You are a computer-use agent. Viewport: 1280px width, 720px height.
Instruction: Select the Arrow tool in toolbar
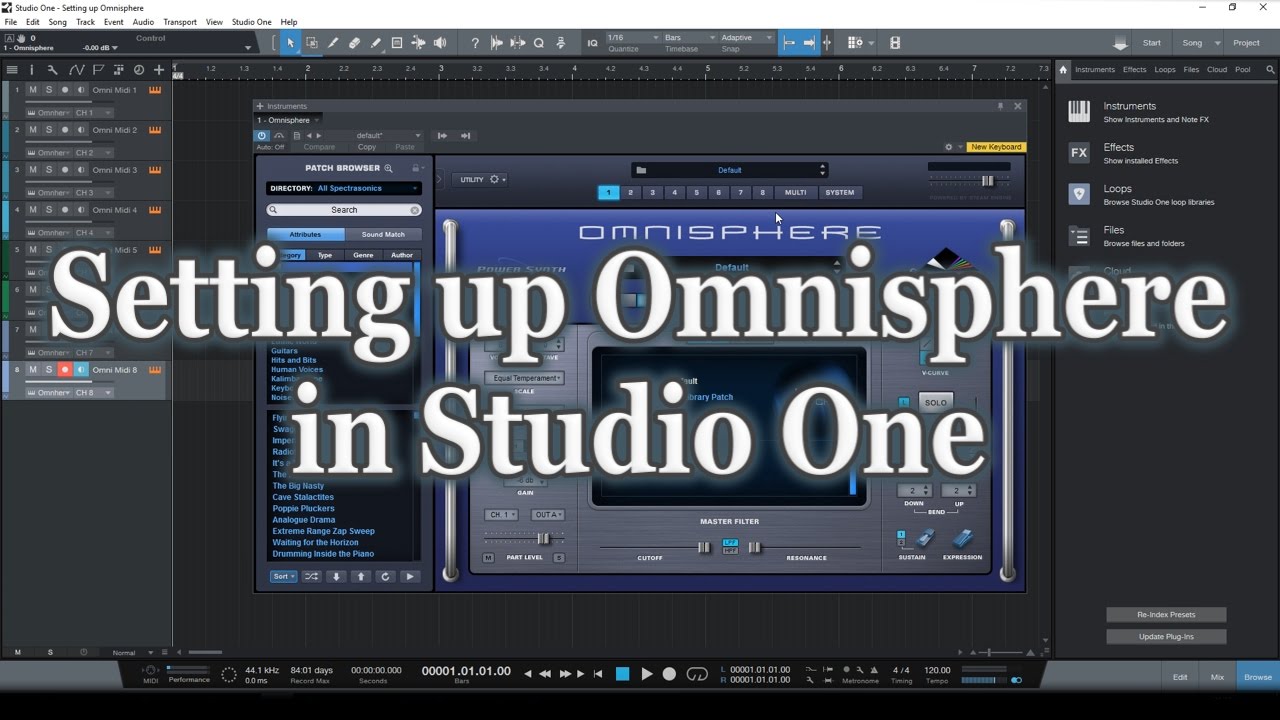point(290,43)
